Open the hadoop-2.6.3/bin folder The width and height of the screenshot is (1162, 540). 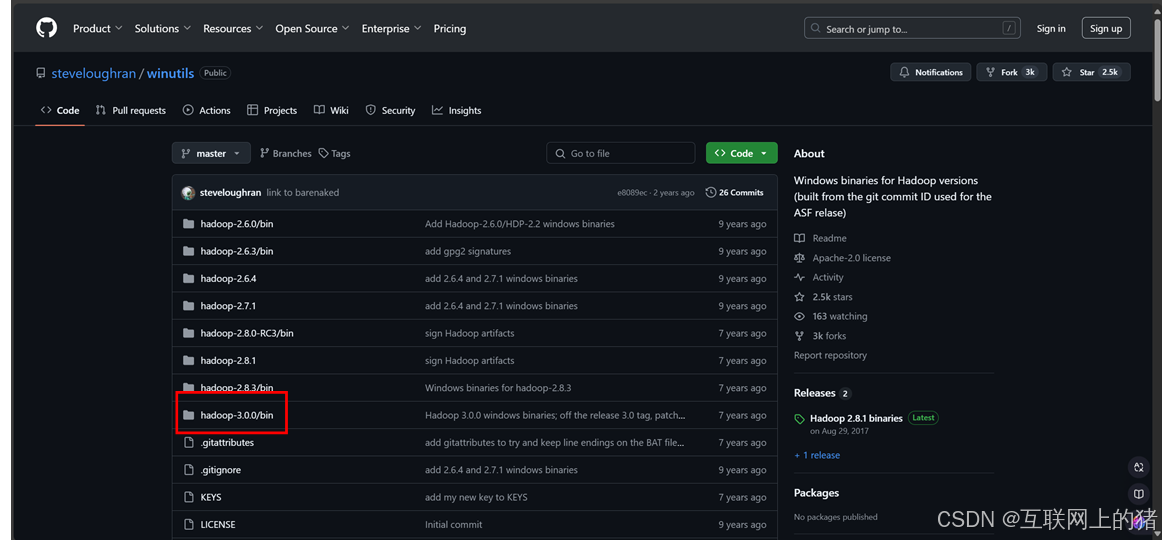click(x=236, y=251)
